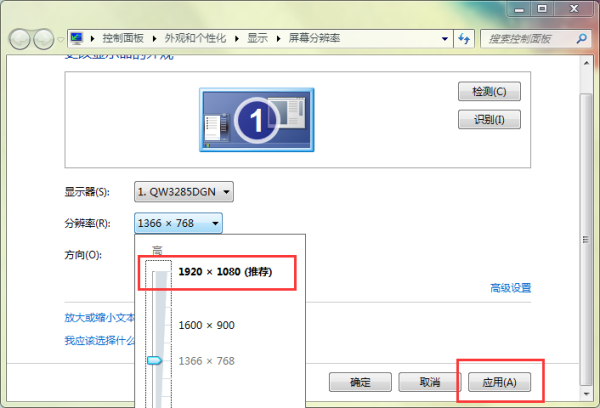Screen dimensions: 600x408
Task: Choose 1920 × 1080 (推荐) on resolution slider
Action: pos(225,271)
